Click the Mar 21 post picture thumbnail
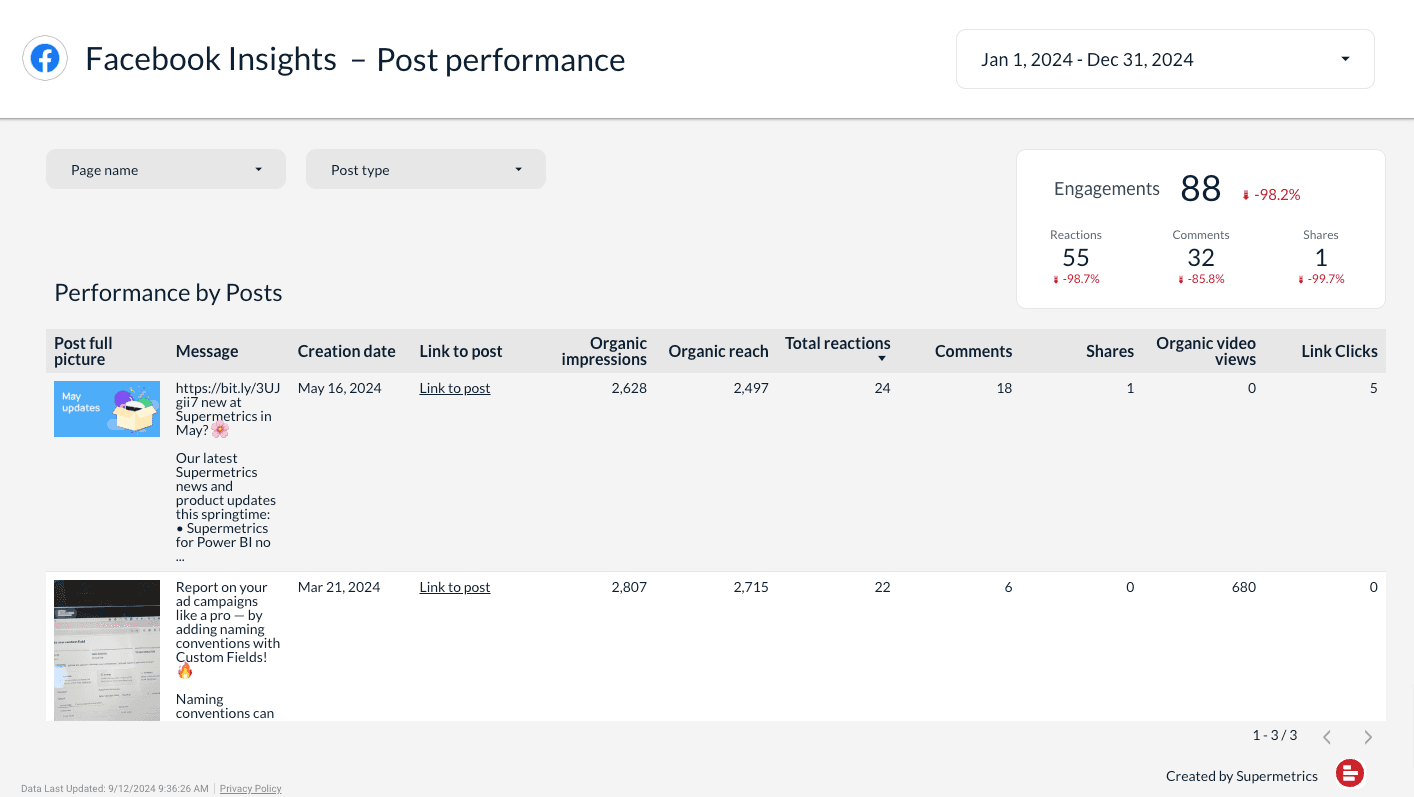Viewport: 1414px width, 797px height. 107,649
